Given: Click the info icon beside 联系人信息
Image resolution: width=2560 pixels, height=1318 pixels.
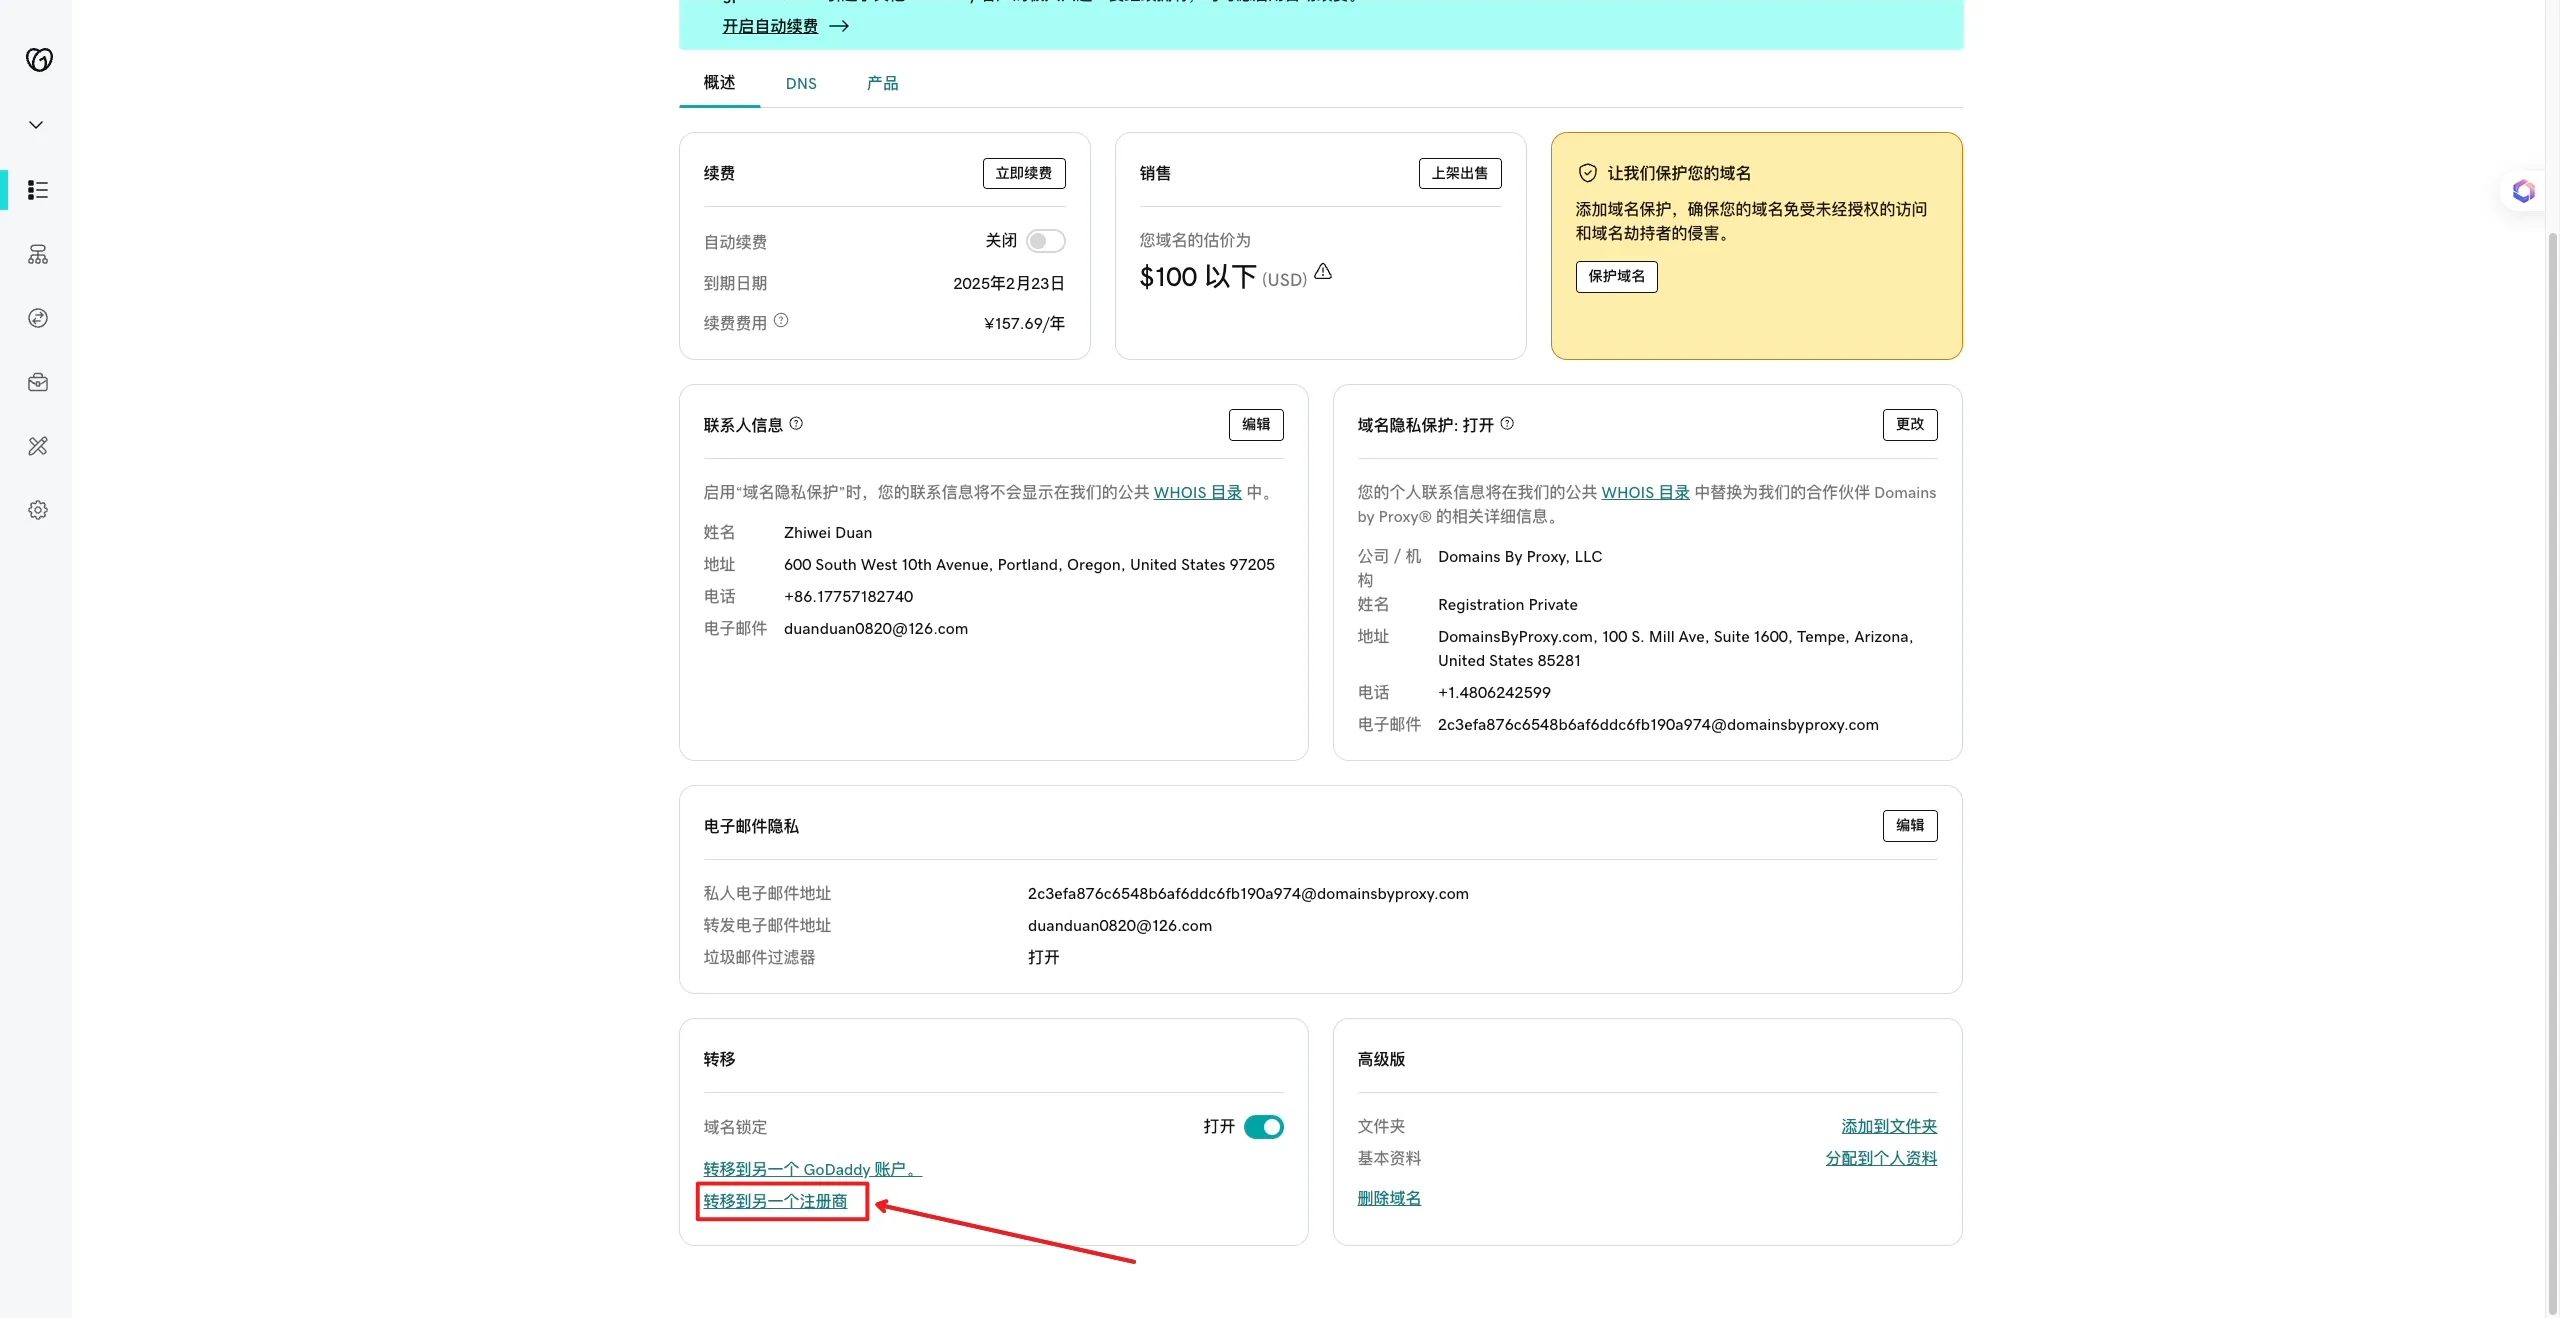Looking at the screenshot, I should pyautogui.click(x=796, y=424).
